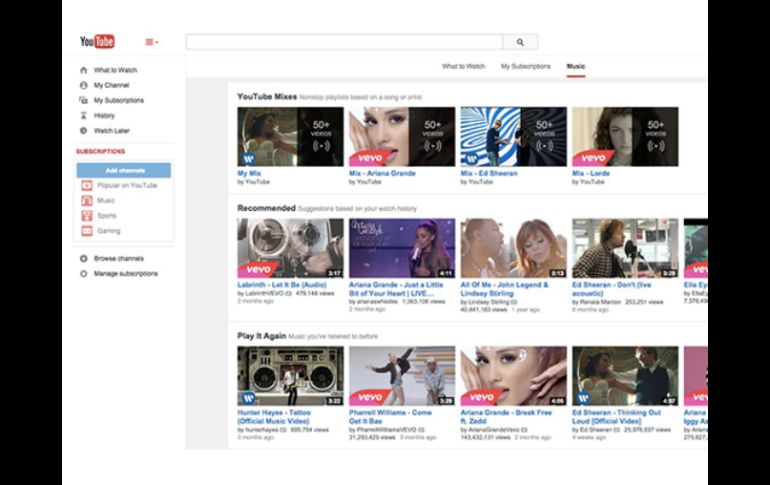Click the Sports subscription text entry
Viewport: 770px width, 485px height.
pos(107,216)
